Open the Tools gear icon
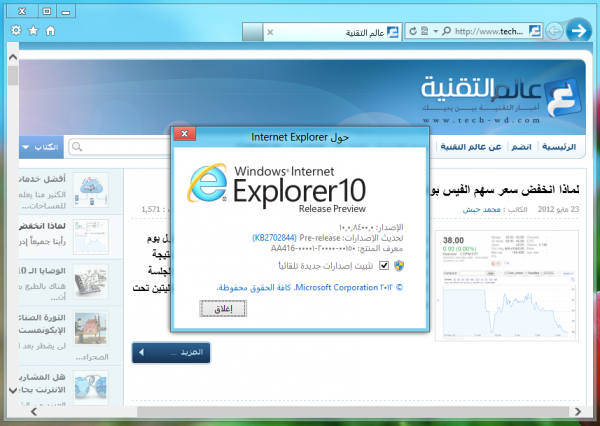The width and height of the screenshot is (600, 426). [16, 30]
